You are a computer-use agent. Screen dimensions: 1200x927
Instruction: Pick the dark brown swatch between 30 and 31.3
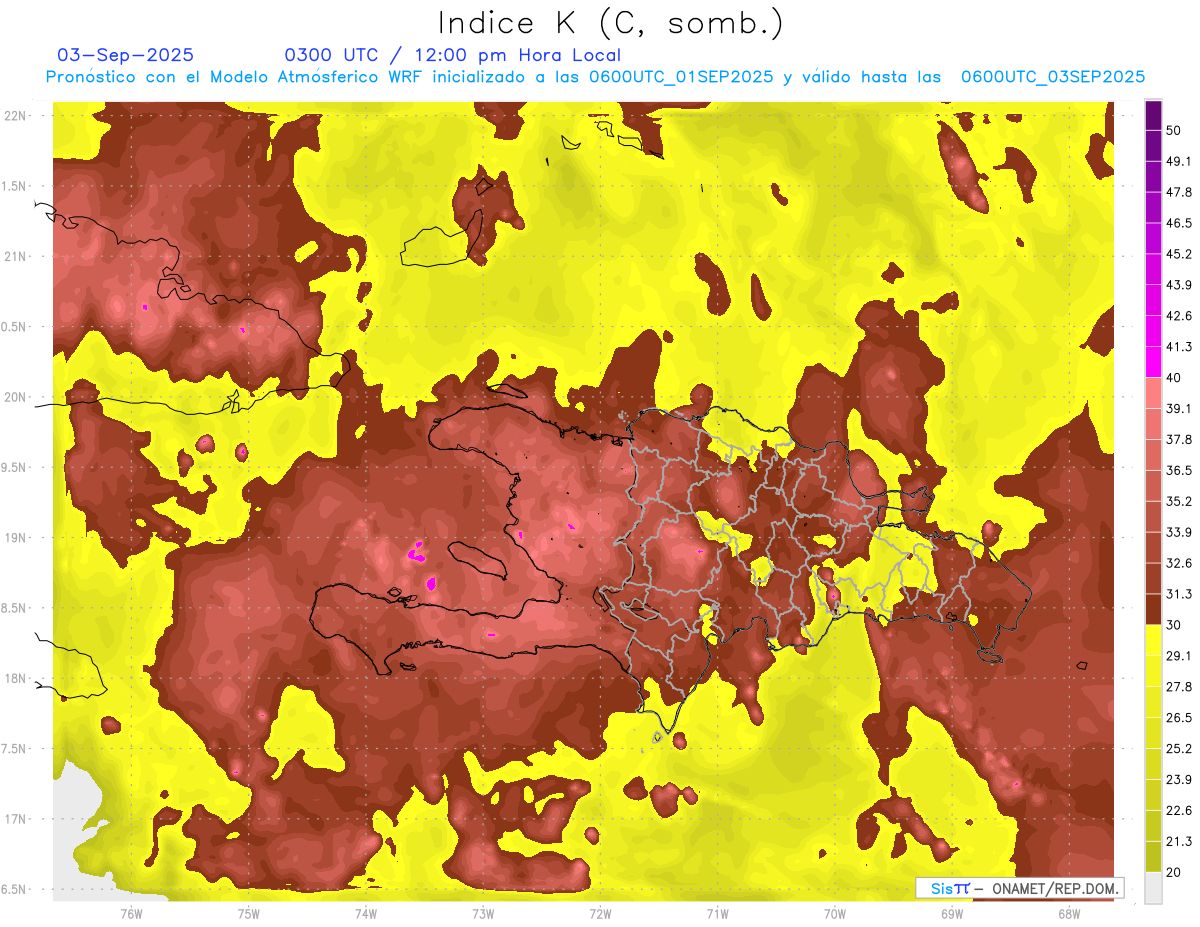tap(1153, 609)
